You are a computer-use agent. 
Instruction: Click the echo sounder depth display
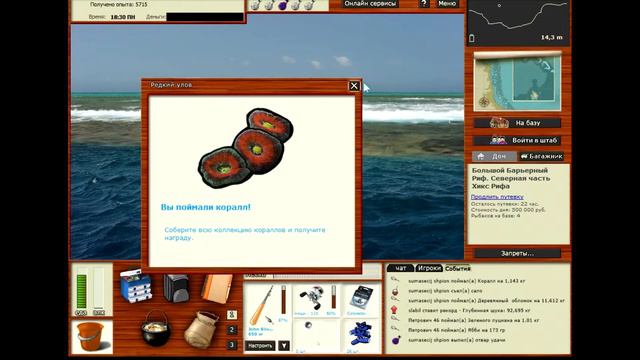pyautogui.click(x=518, y=22)
